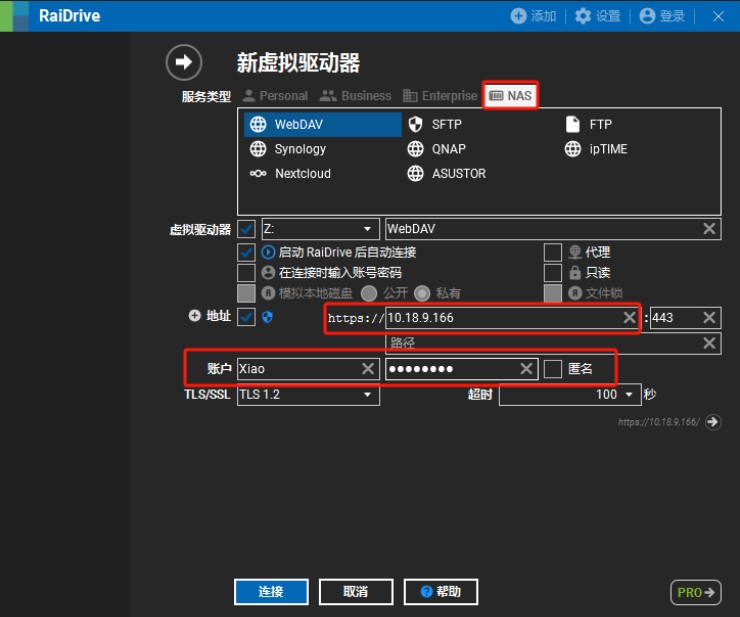
Task: Open the Z: drive letter dropdown
Action: point(320,229)
